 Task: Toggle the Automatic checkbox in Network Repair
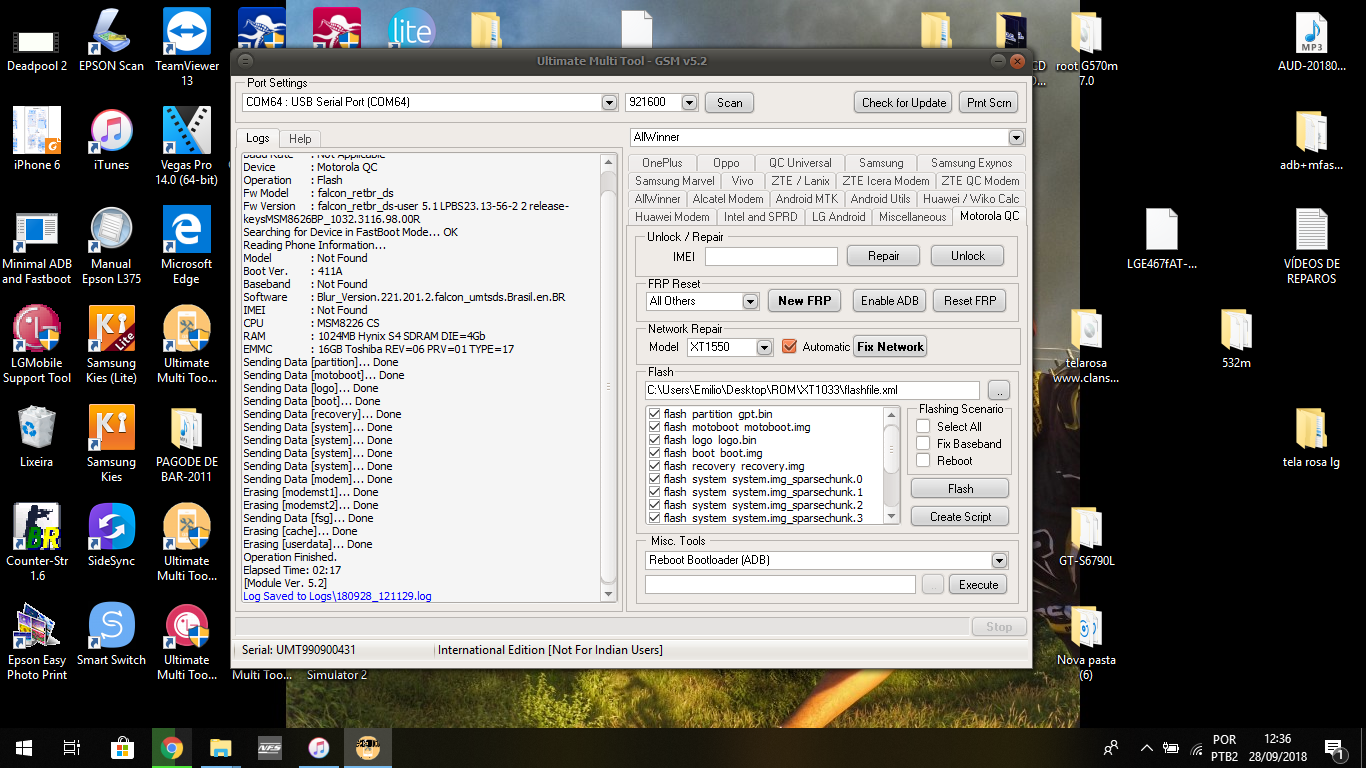(789, 347)
